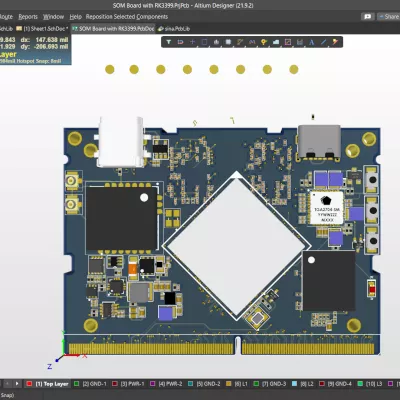This screenshot has width=400, height=400.
Task: Select the GND-1 layer tab
Action: click(x=90, y=384)
